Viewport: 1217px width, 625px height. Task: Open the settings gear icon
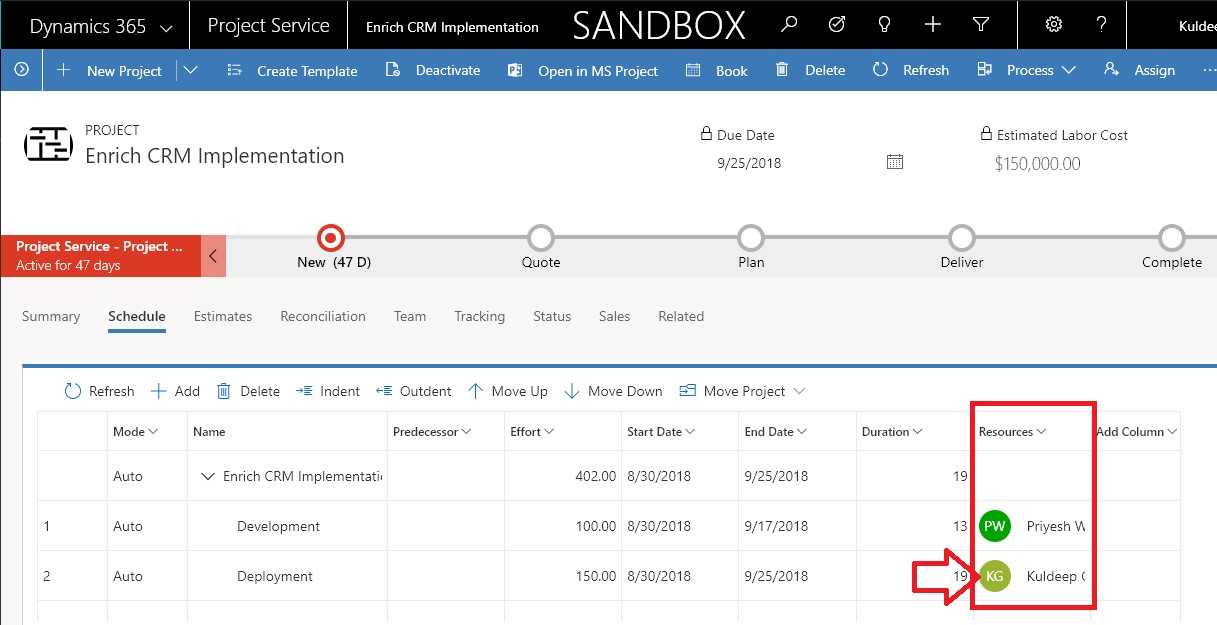pos(1054,24)
